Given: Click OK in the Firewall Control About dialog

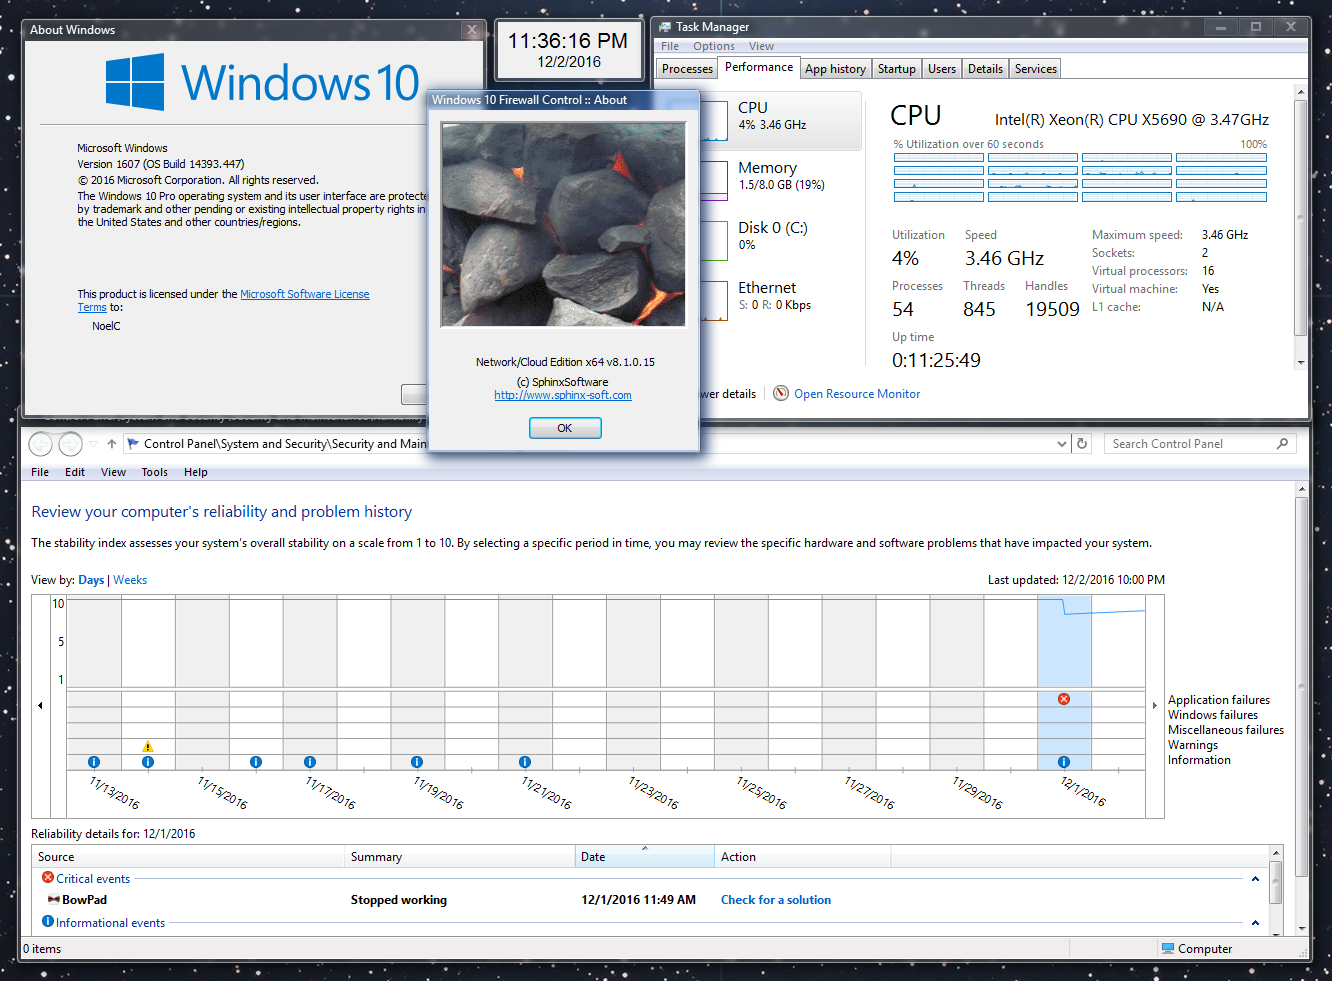Looking at the screenshot, I should [565, 428].
